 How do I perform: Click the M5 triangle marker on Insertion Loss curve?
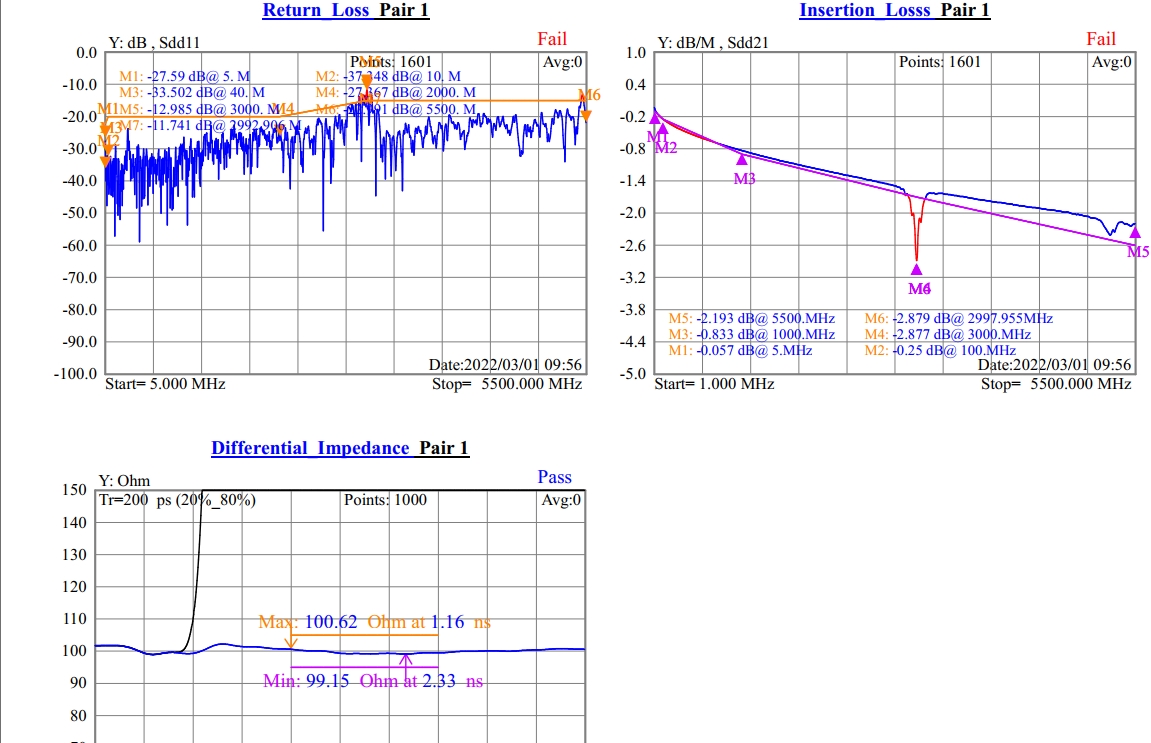point(1134,233)
